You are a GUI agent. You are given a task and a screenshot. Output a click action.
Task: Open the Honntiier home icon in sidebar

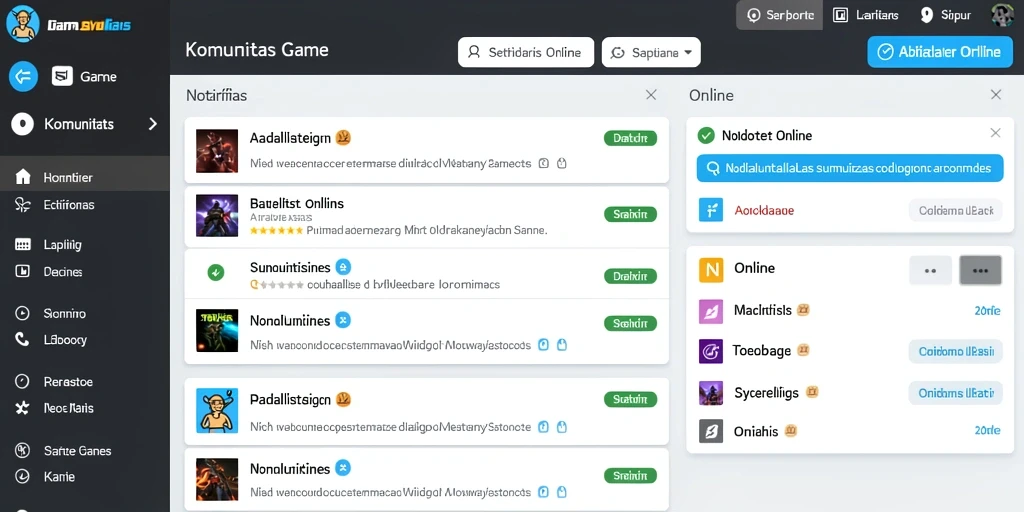(23, 177)
